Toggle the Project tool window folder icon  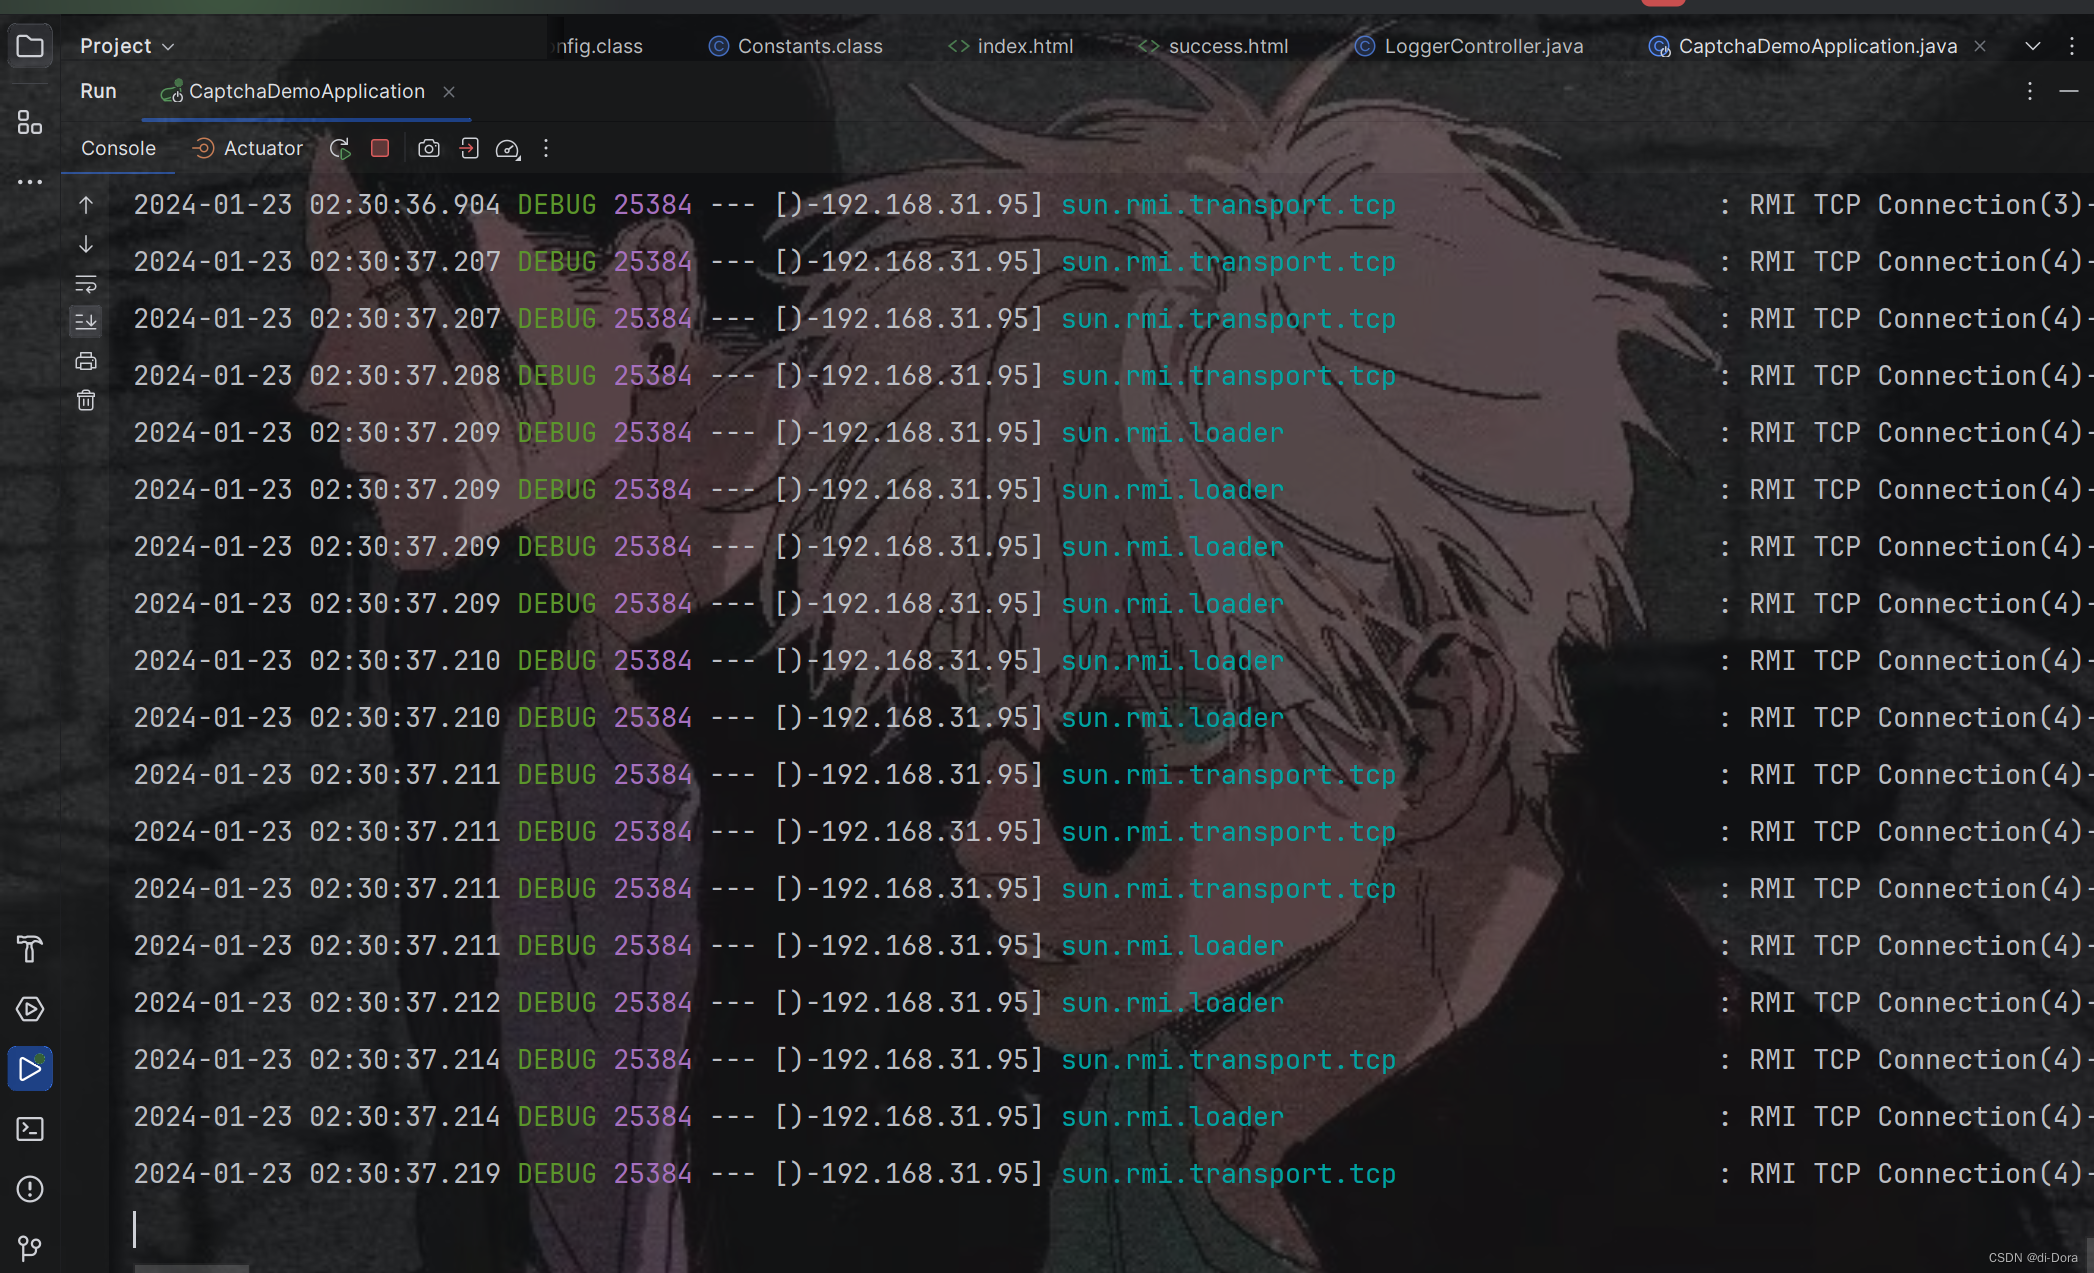click(30, 46)
